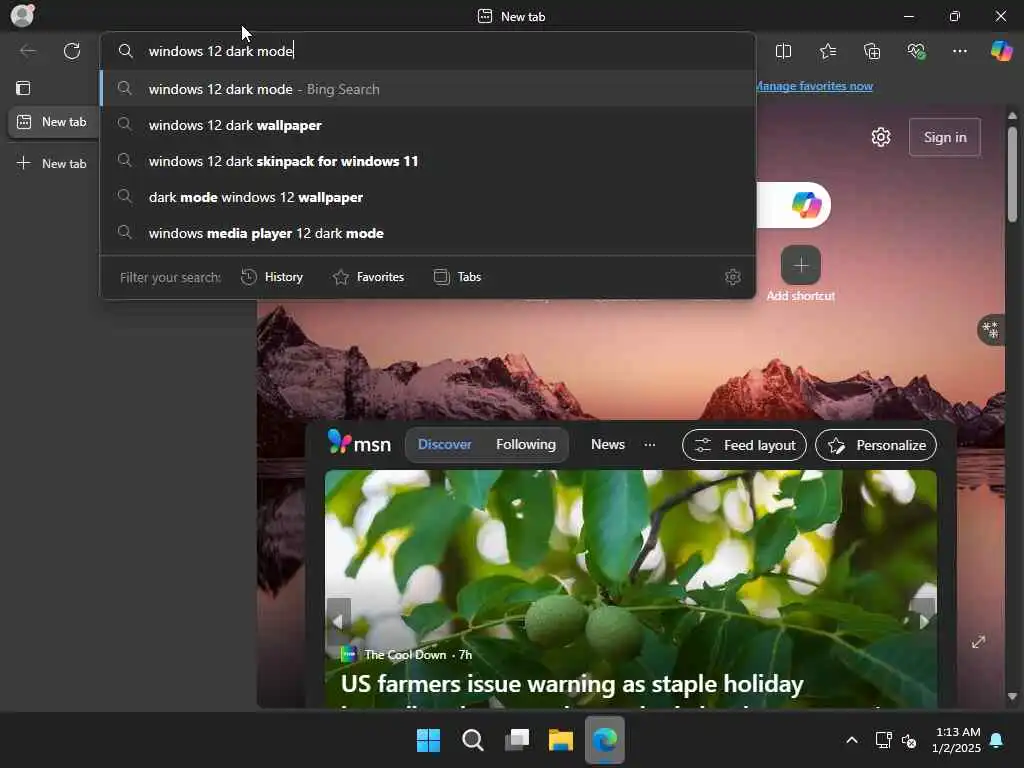Choose 'dark mode windows 12 wallpaper' suggestion

(x=428, y=197)
